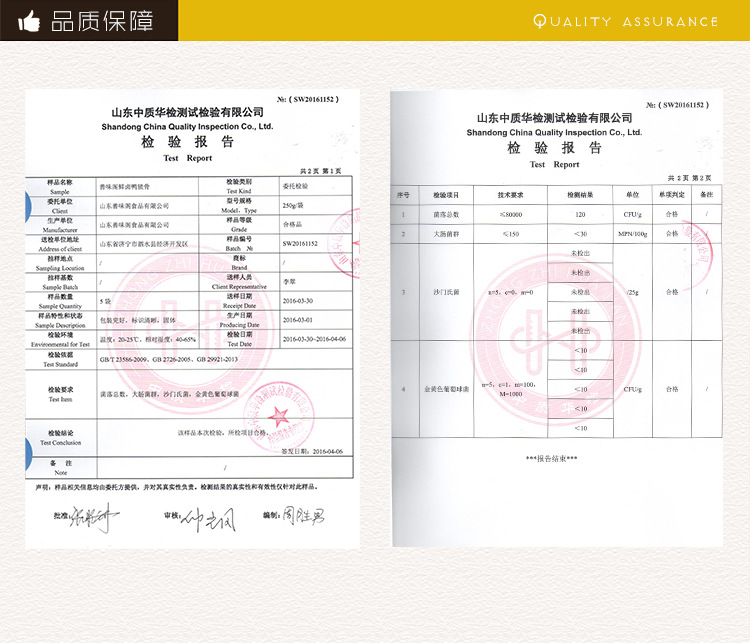The image size is (750, 643).
Task: Click the 签发日期: 2016-04-06 issue date text
Action: [312, 451]
